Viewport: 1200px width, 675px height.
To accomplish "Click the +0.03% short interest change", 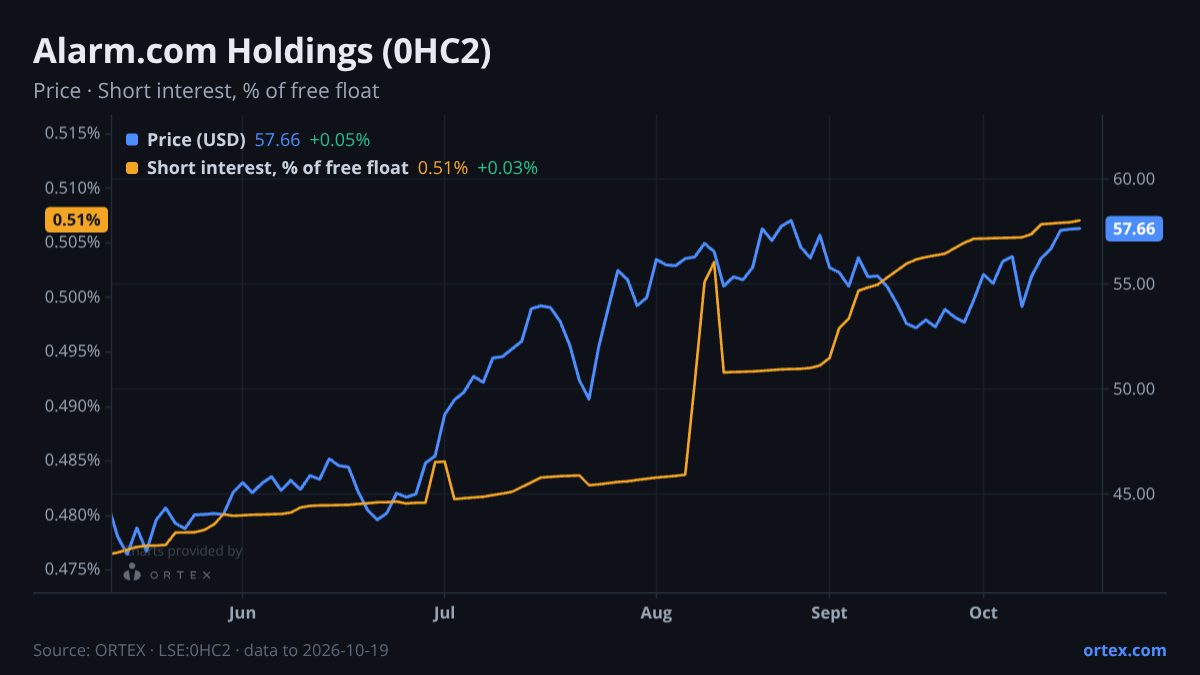I will pyautogui.click(x=507, y=168).
